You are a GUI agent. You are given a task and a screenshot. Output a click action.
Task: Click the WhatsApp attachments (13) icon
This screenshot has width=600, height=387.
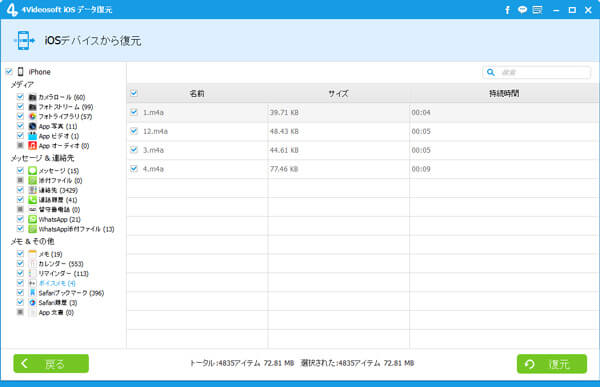pyautogui.click(x=33, y=229)
